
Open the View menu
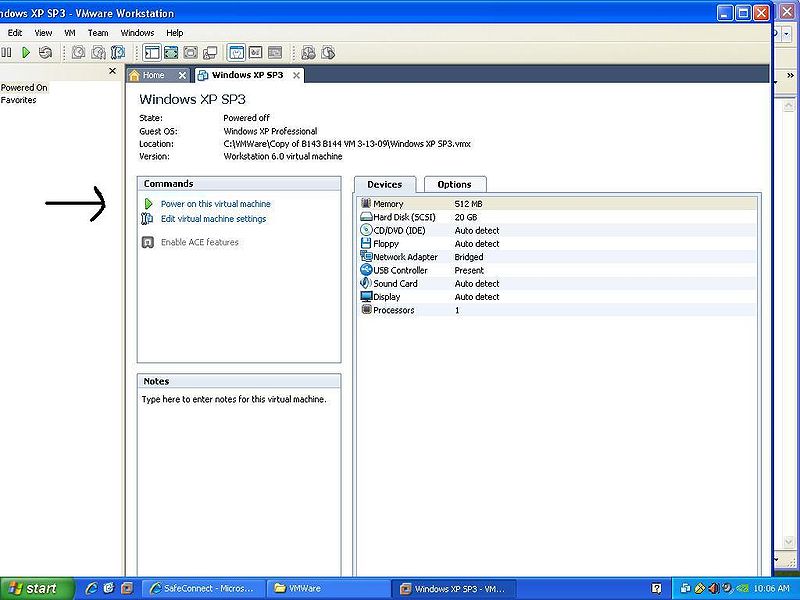click(43, 33)
